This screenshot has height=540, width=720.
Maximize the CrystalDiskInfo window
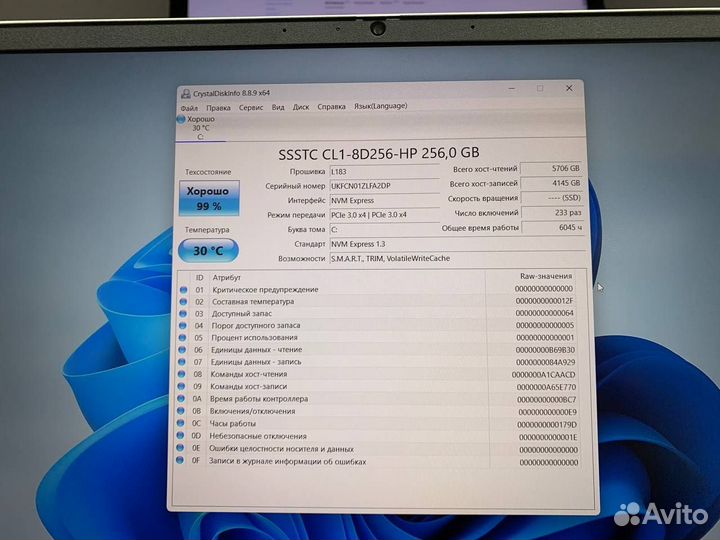[x=540, y=88]
